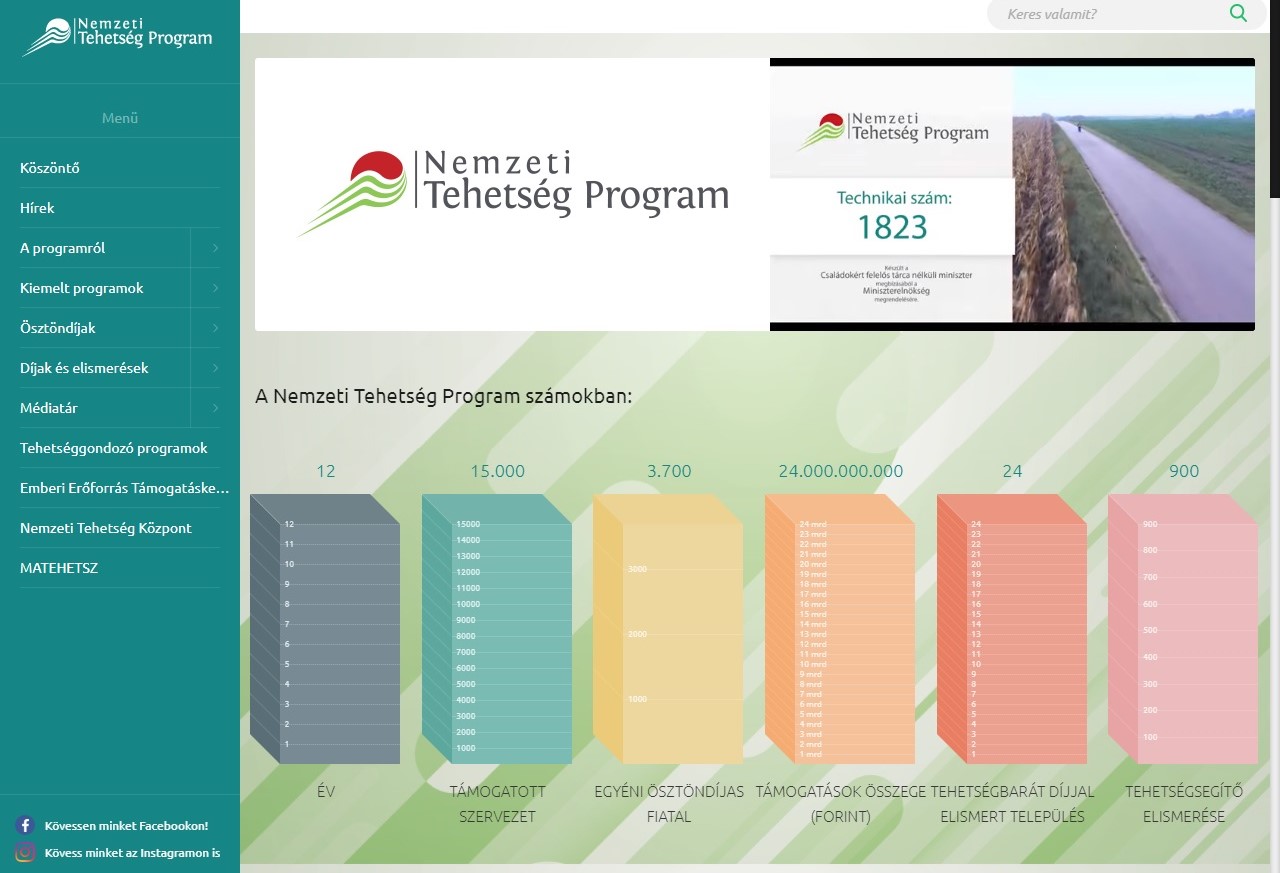Click the large Nemzeti Tehetség Program banner logo
The height and width of the screenshot is (873, 1280).
pos(512,194)
